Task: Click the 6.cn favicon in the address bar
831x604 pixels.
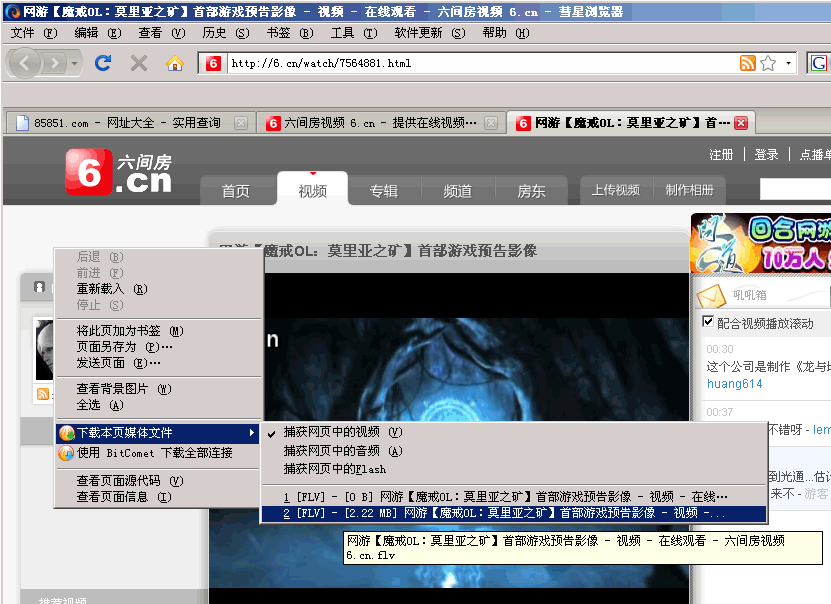Action: click(213, 64)
